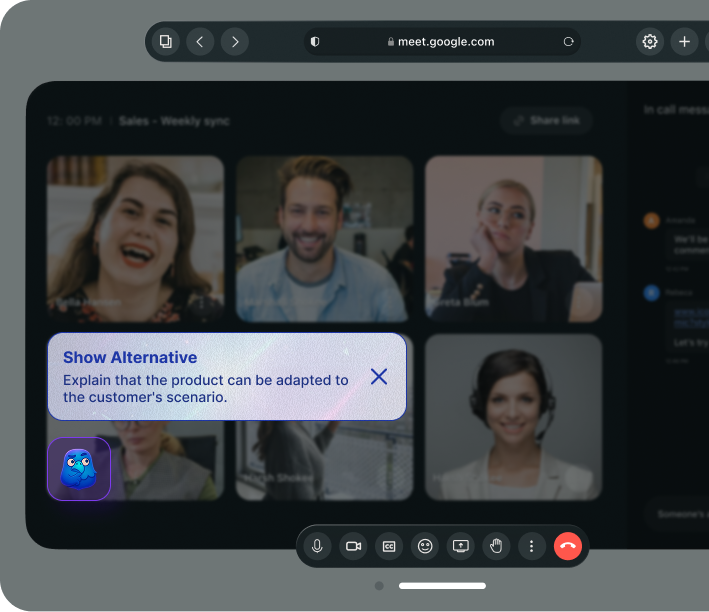Dismiss the Show Alternative suggestion card
Screen dimensions: 709x612
(379, 376)
